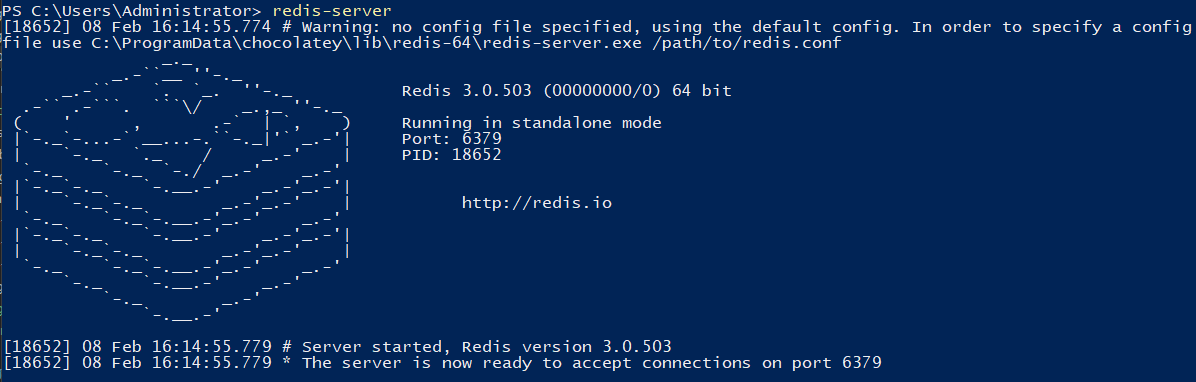Click the Running in standalone mode text
Viewport: 1196px width, 382px height.
pos(532,123)
